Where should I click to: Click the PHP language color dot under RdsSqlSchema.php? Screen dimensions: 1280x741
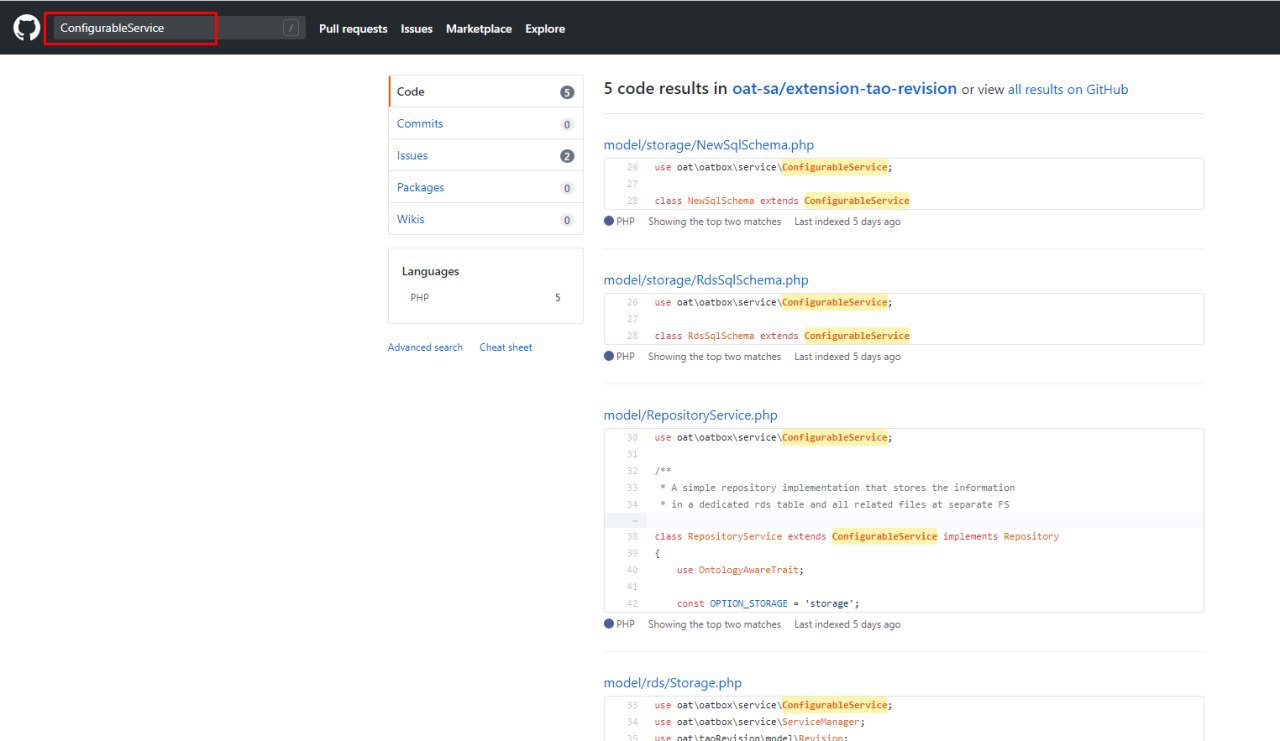click(609, 356)
